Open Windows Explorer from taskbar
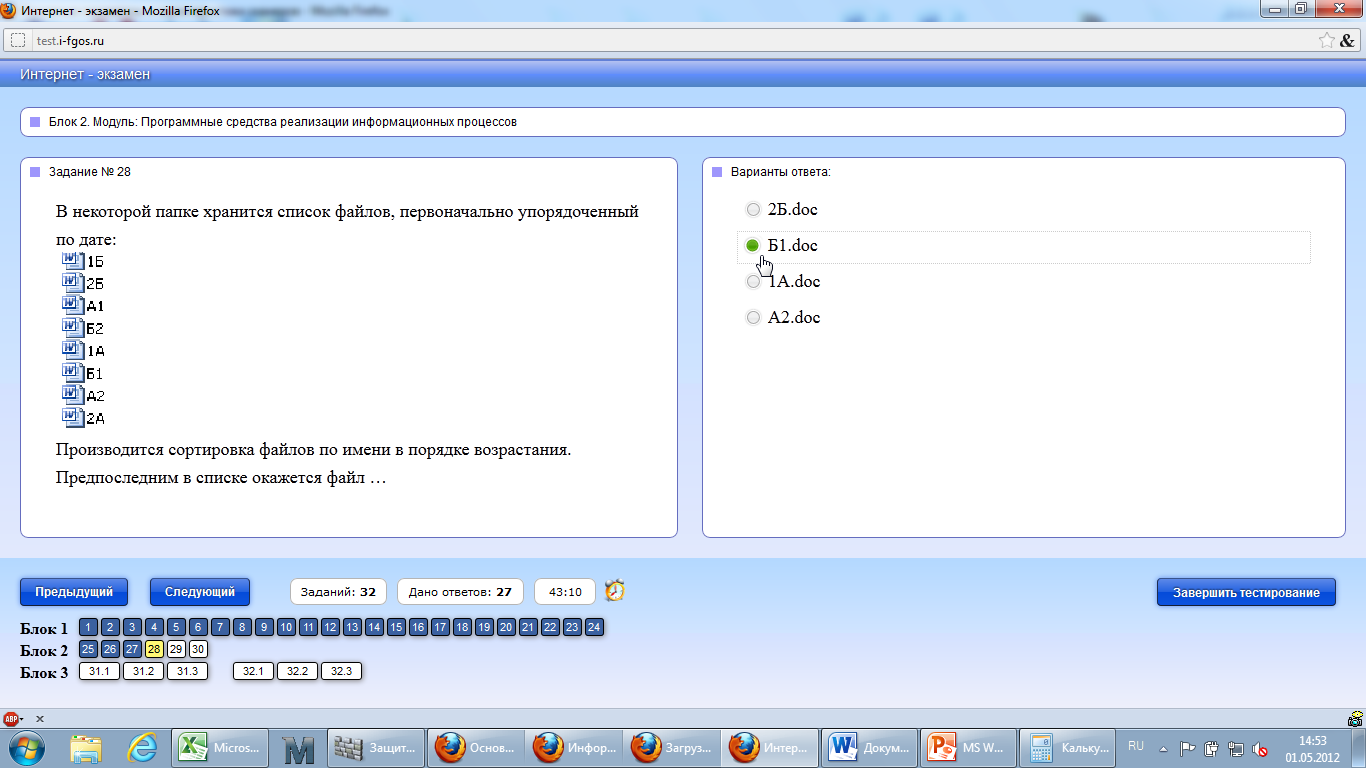Screen dimensions: 1366x768 [87, 748]
